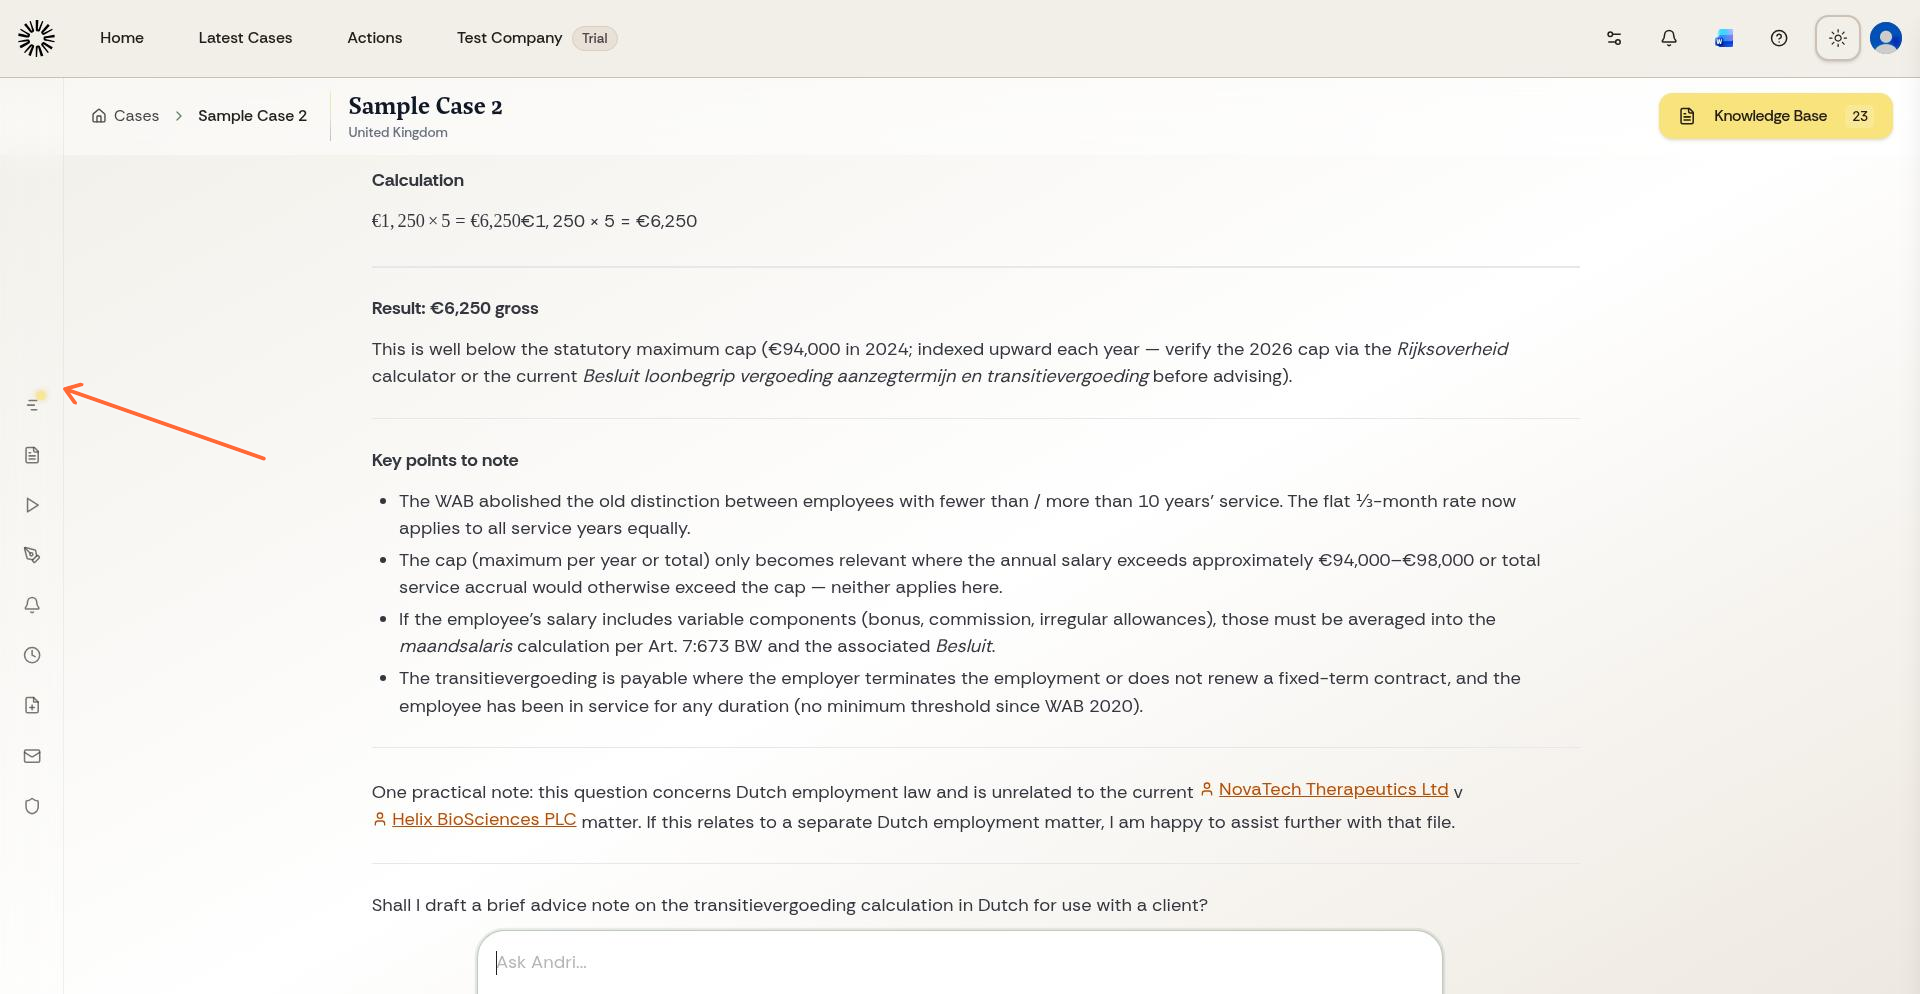Open the settings sliders icon in header
1920x994 pixels.
point(1614,38)
